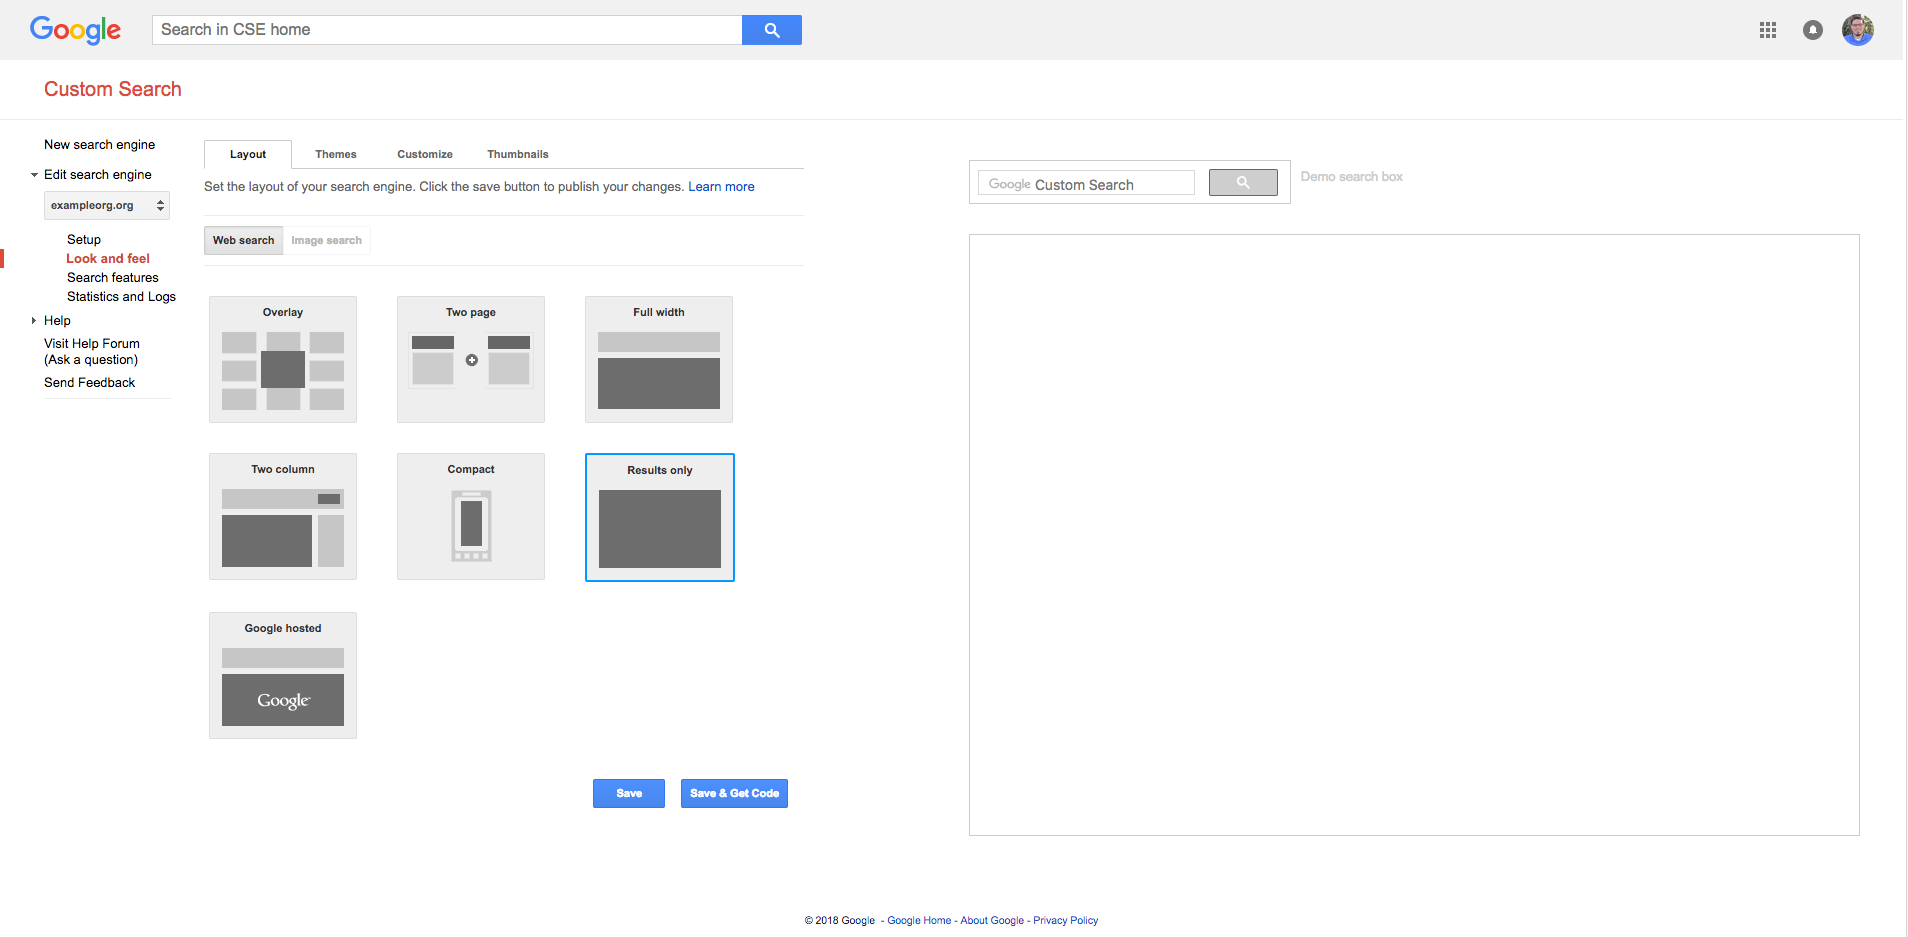Select the Full width layout
The width and height of the screenshot is (1908, 937).
(659, 359)
